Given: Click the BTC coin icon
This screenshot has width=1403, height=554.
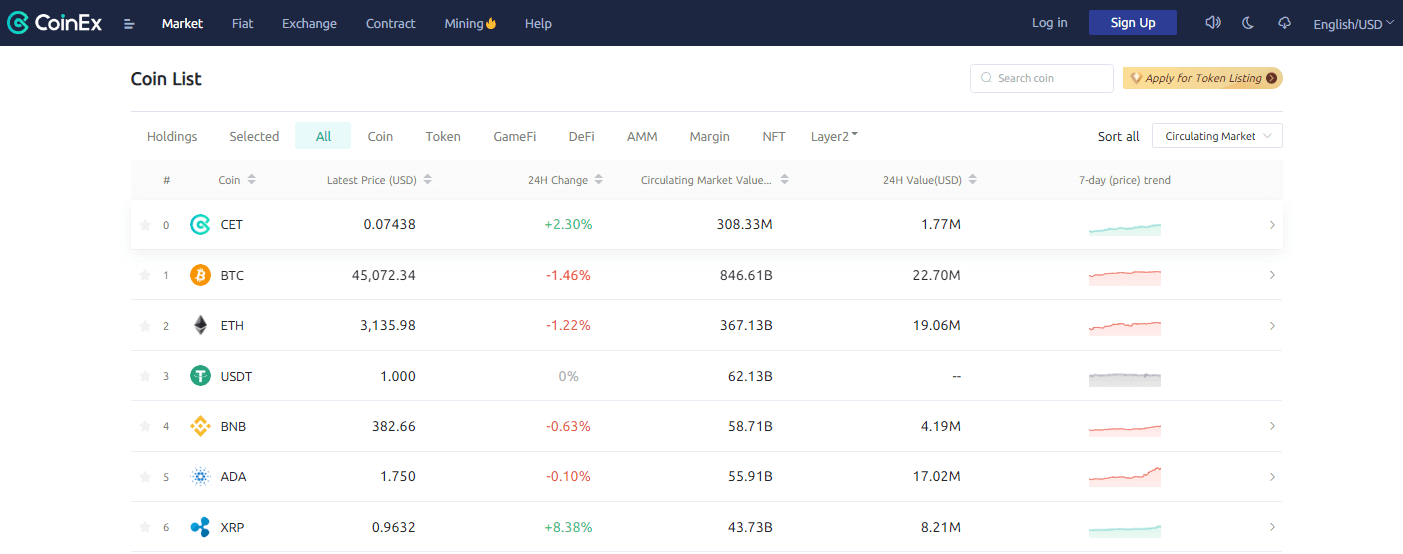Looking at the screenshot, I should [x=200, y=275].
